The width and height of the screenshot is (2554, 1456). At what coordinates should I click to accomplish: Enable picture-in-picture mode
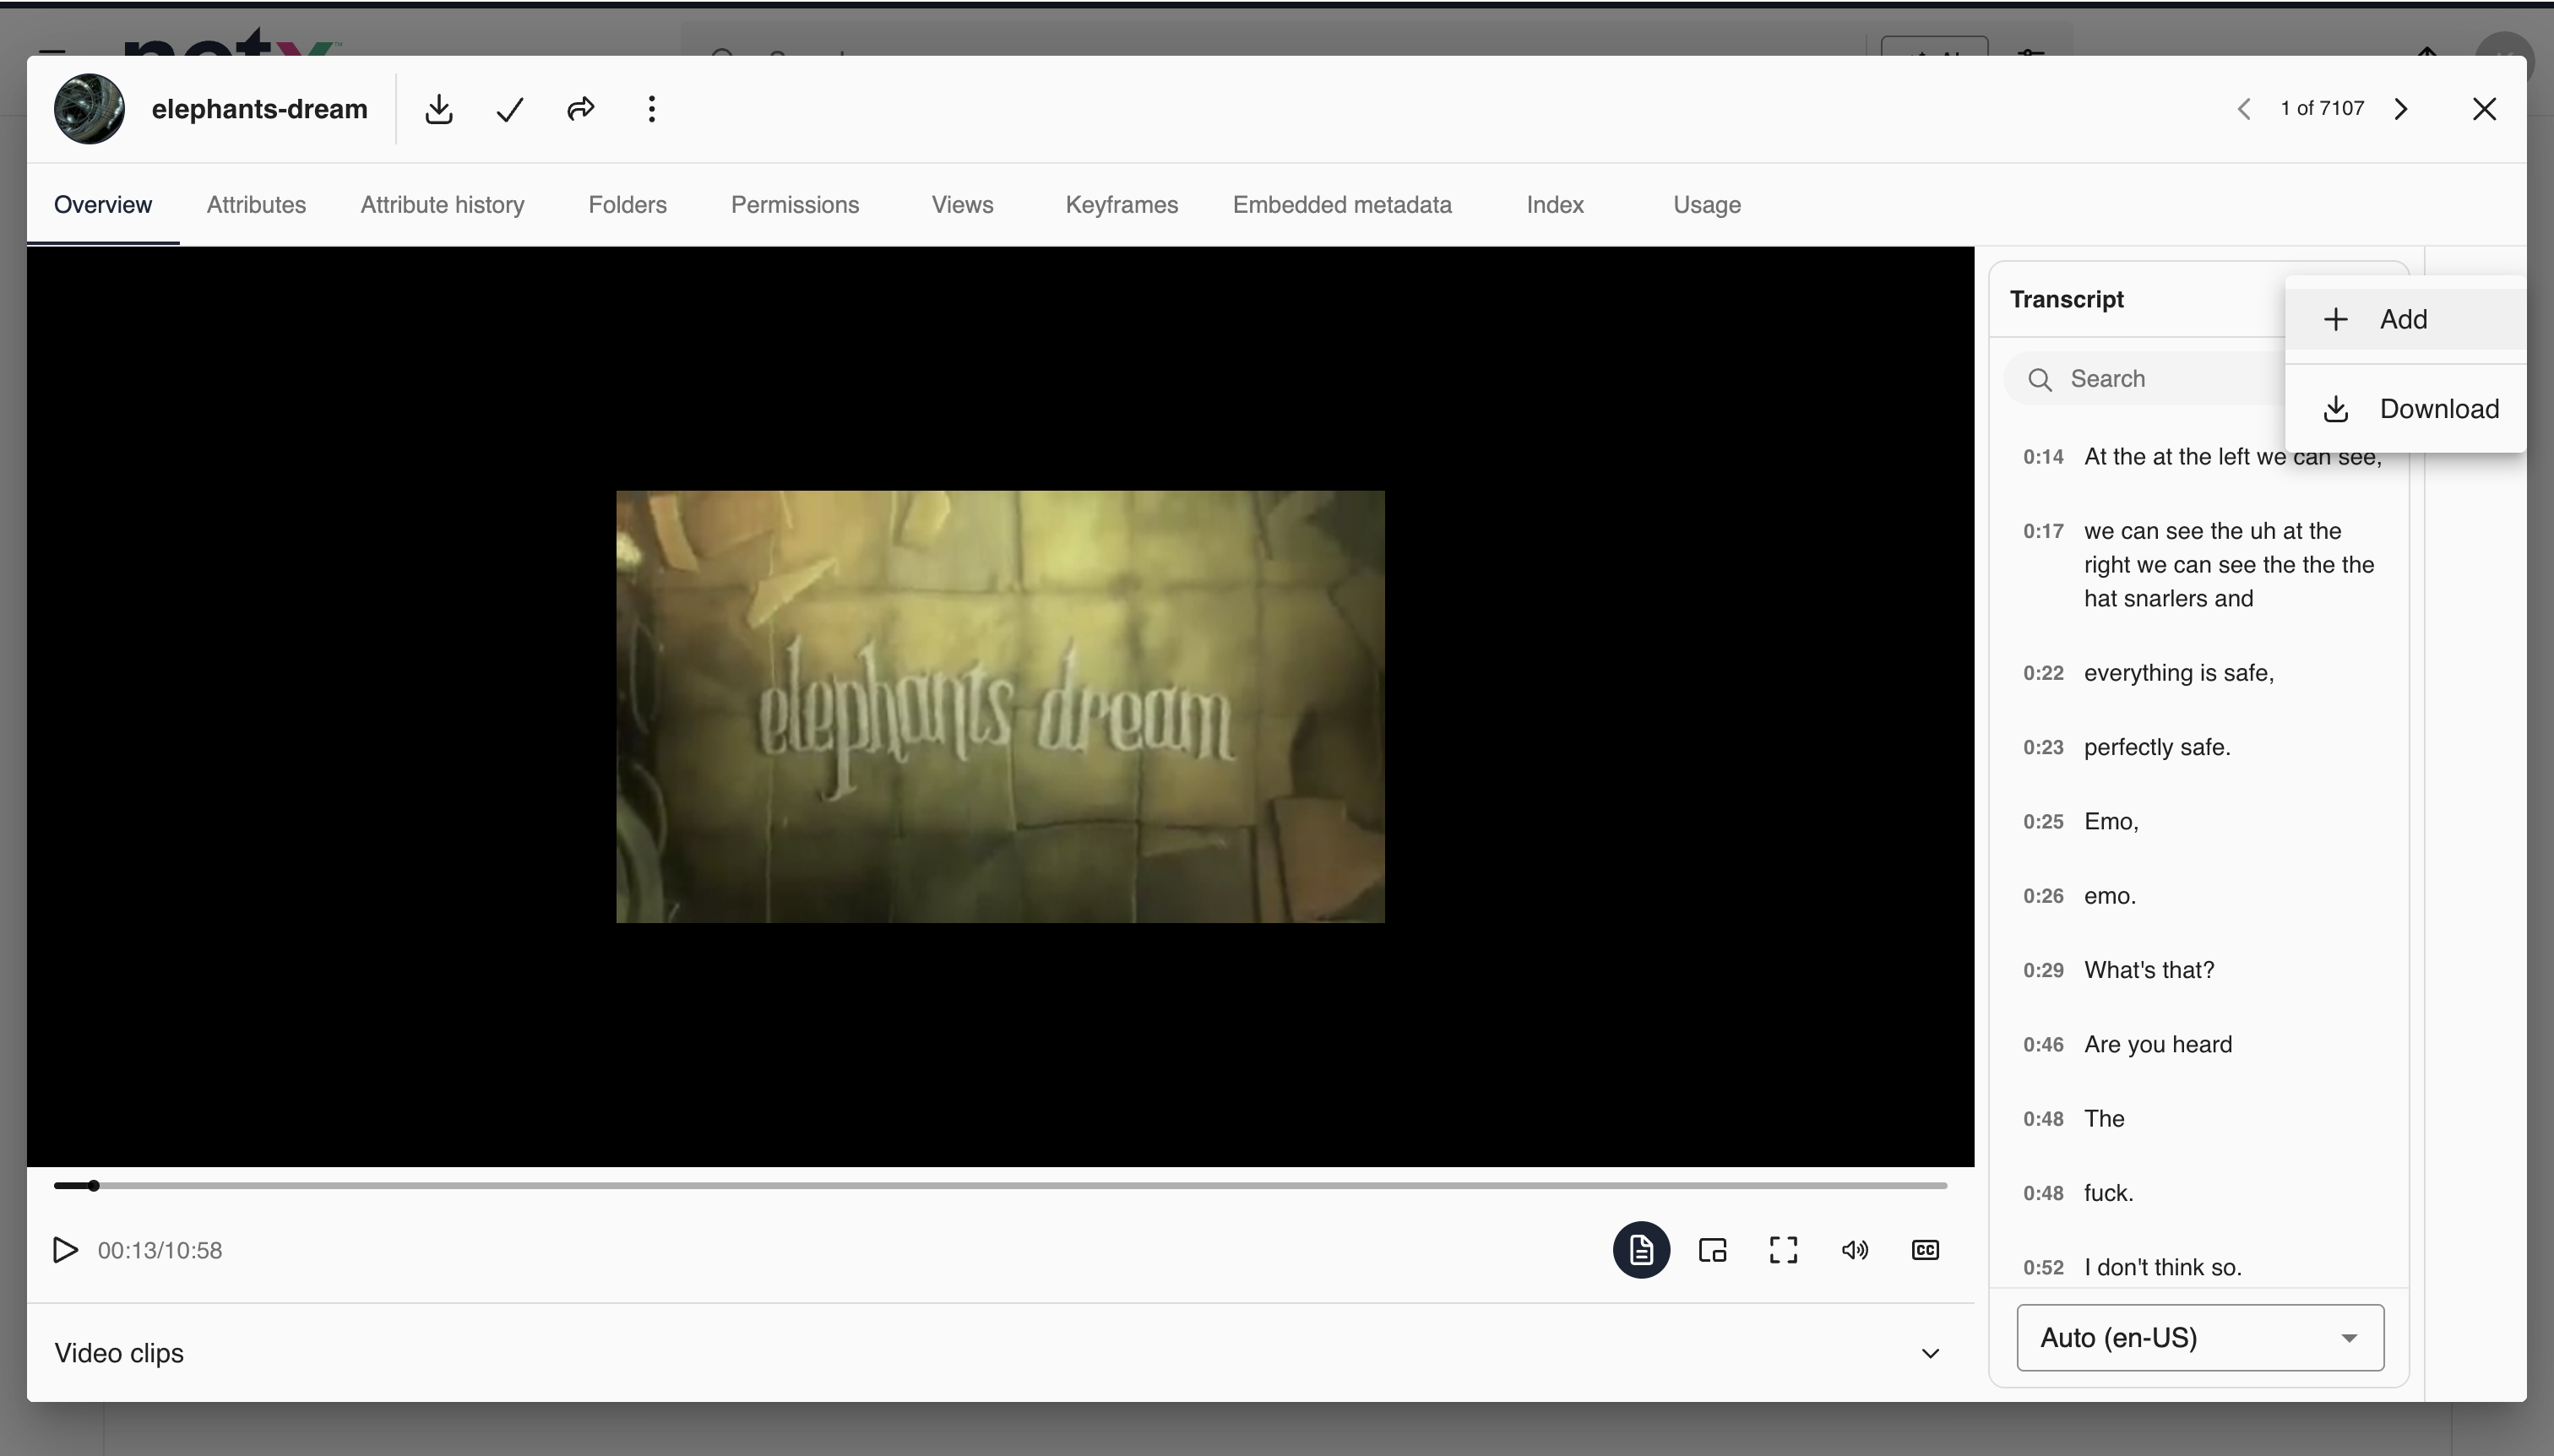(x=1713, y=1250)
